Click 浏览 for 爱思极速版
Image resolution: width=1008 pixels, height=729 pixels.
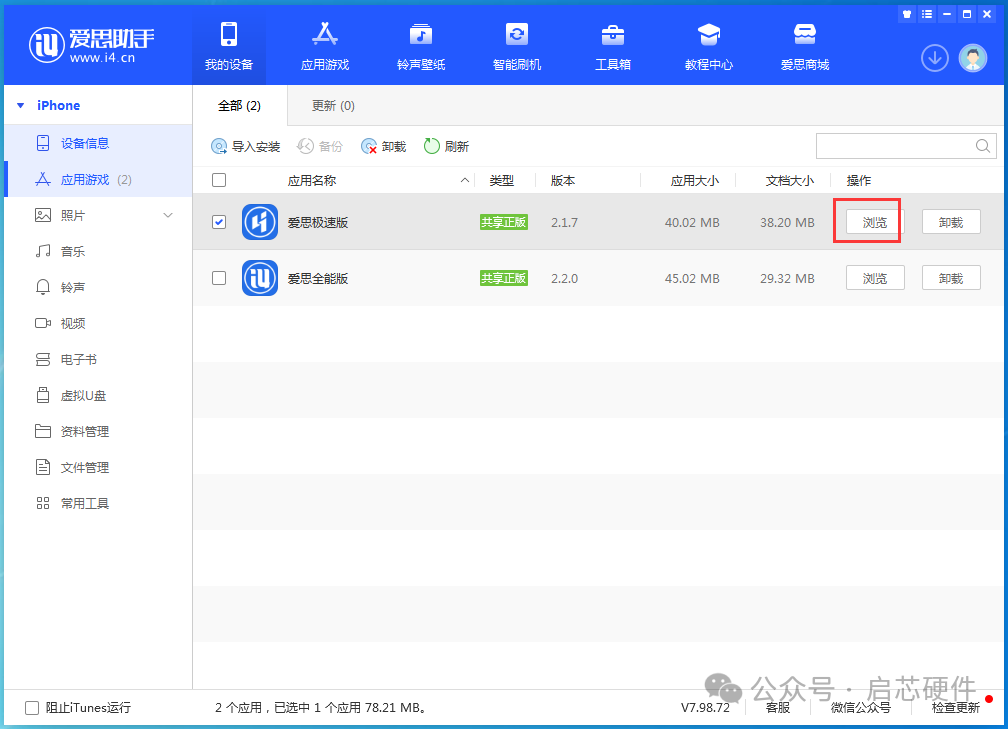click(875, 222)
